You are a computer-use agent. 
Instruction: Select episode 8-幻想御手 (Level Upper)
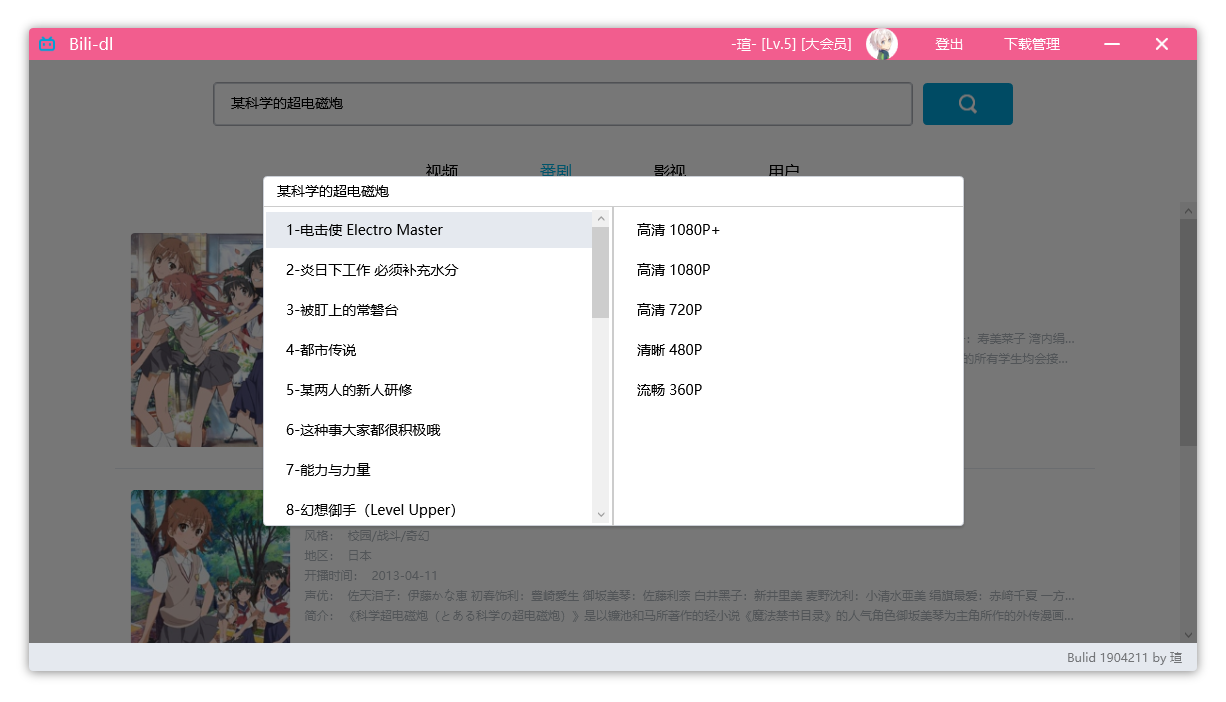[x=429, y=508]
